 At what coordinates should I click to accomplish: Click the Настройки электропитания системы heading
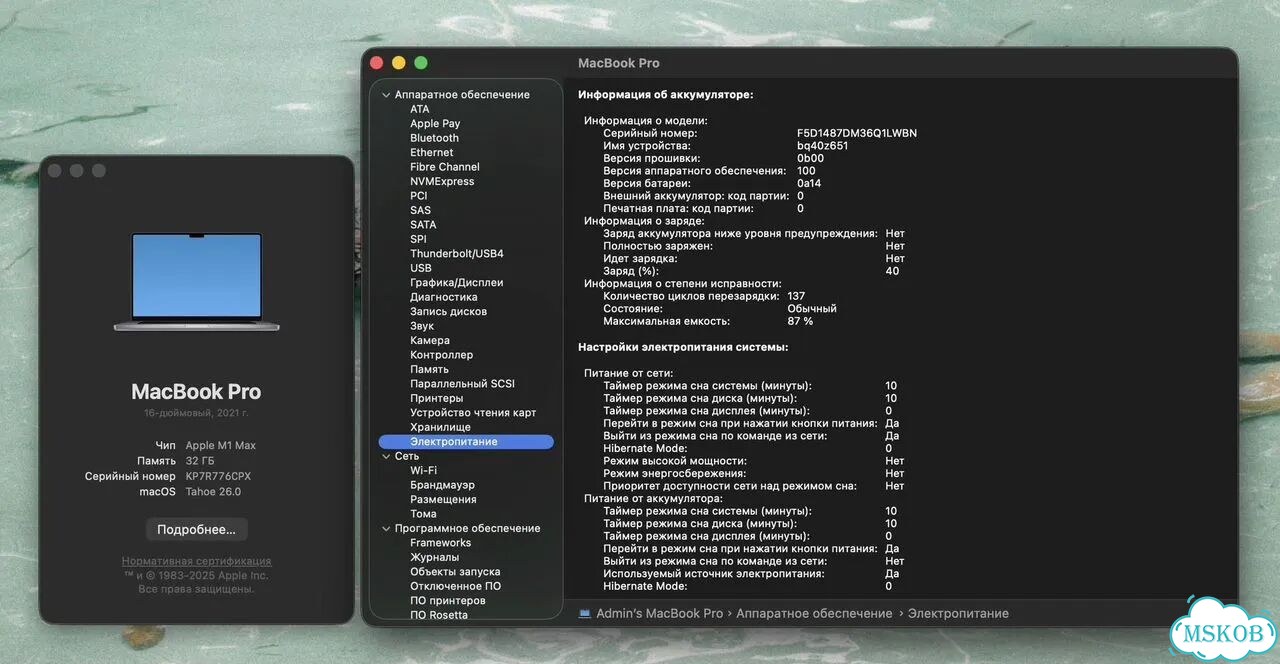[683, 347]
